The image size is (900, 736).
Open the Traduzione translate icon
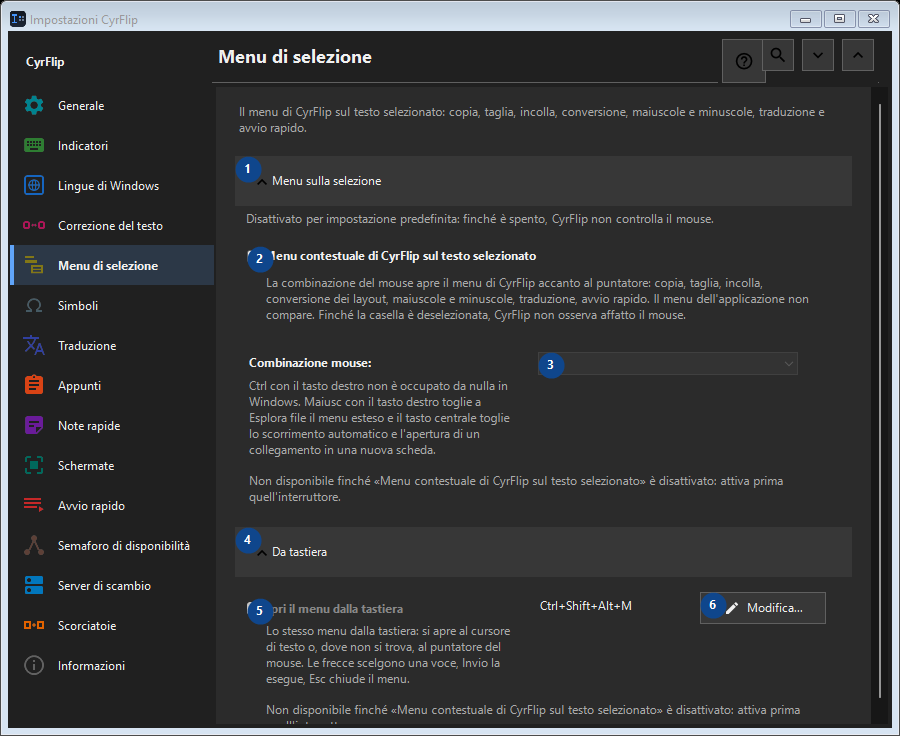coord(34,346)
